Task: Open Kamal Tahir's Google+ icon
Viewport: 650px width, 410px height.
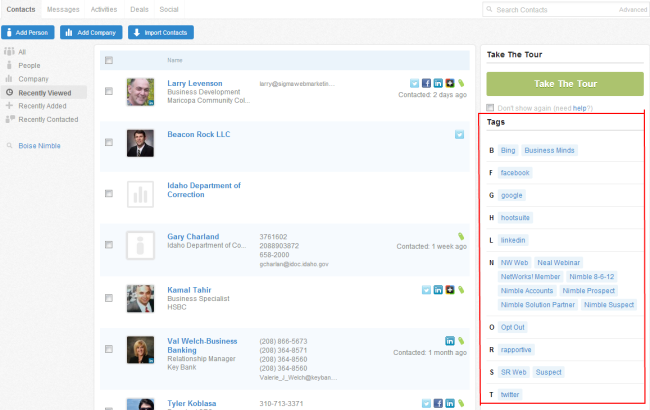Action: [x=450, y=290]
